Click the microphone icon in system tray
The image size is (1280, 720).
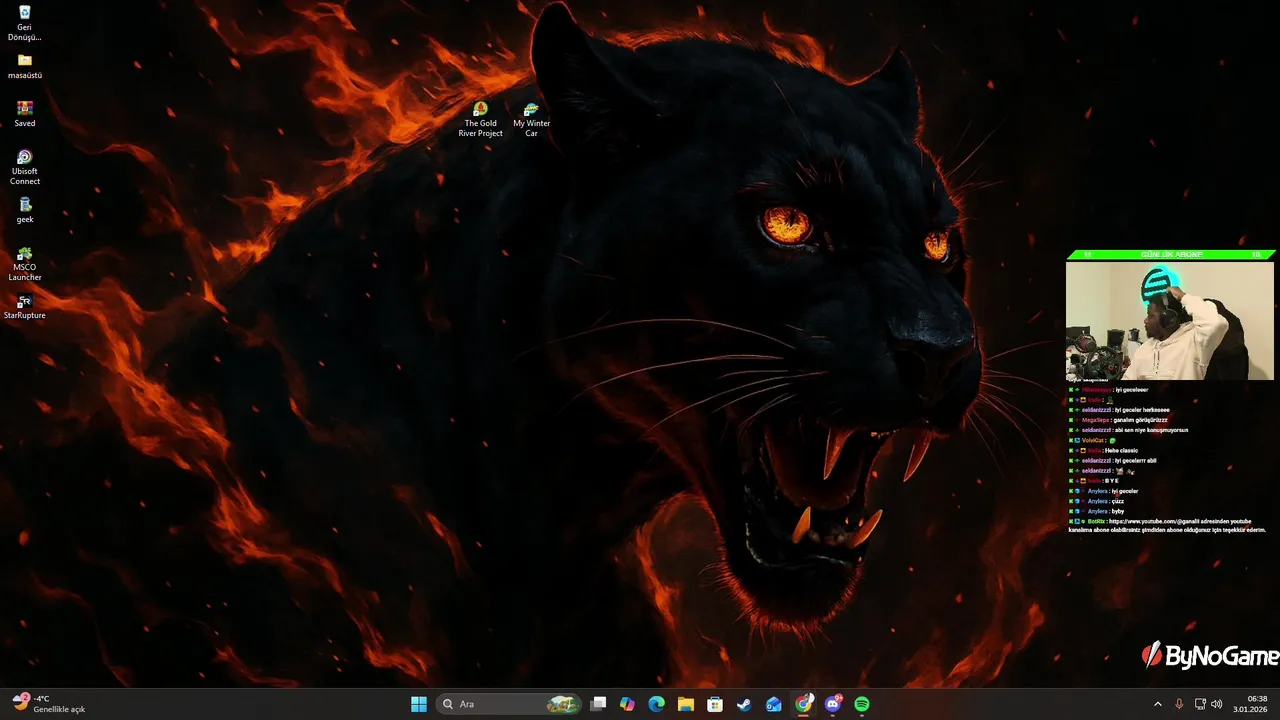click(x=1179, y=704)
